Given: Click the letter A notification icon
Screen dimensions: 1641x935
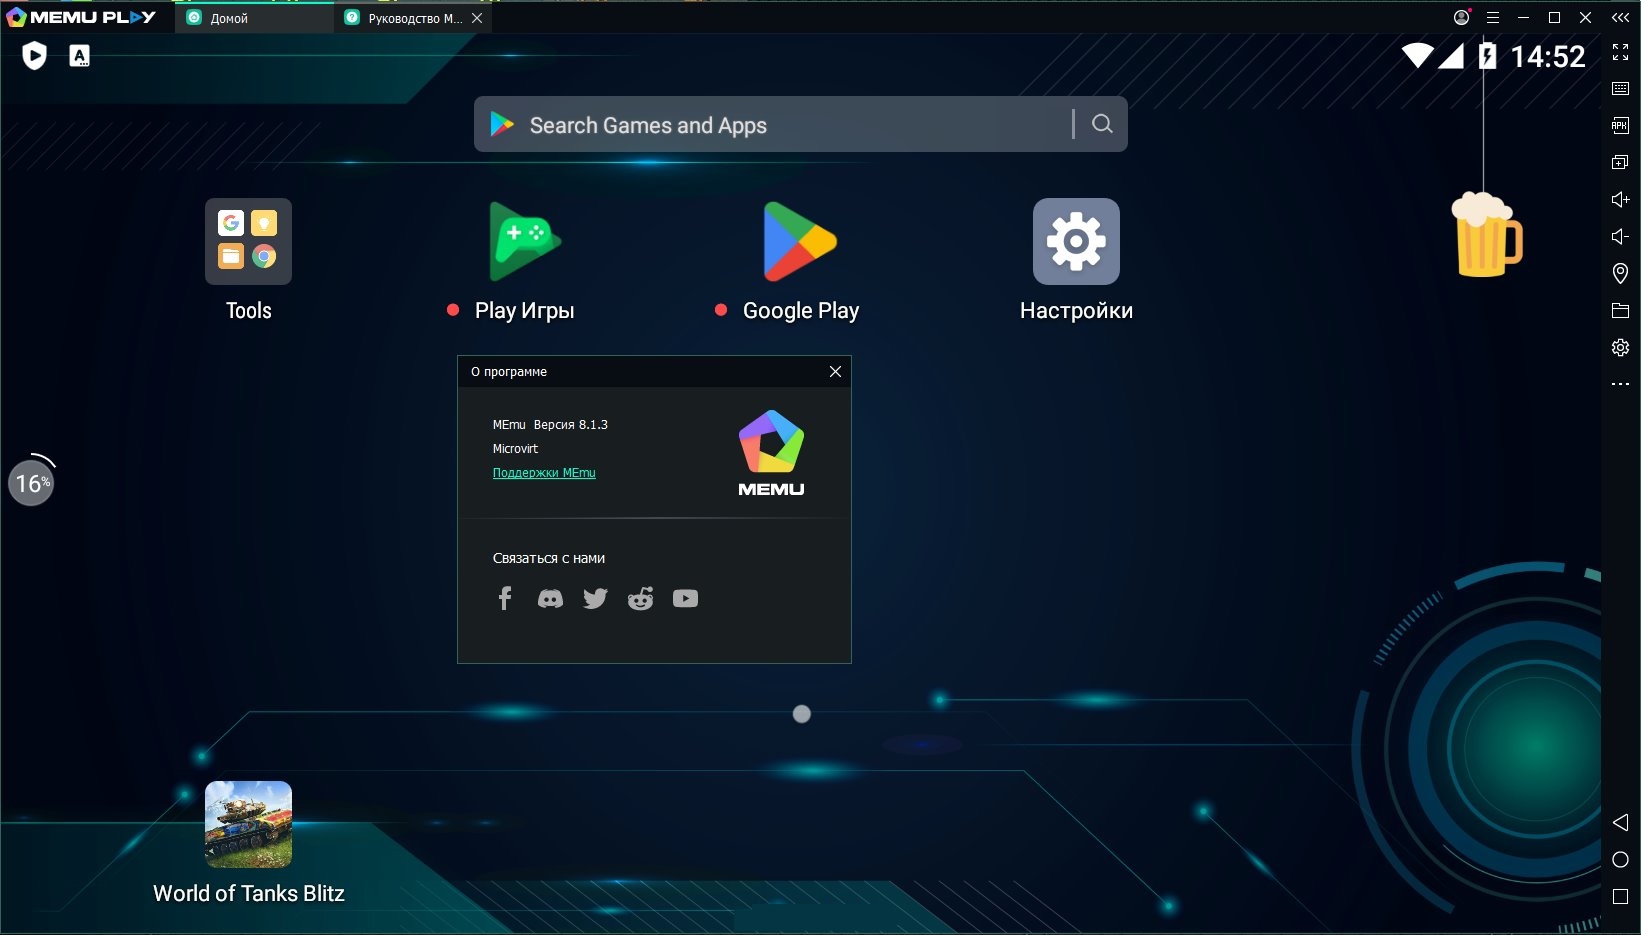Looking at the screenshot, I should pyautogui.click(x=79, y=56).
